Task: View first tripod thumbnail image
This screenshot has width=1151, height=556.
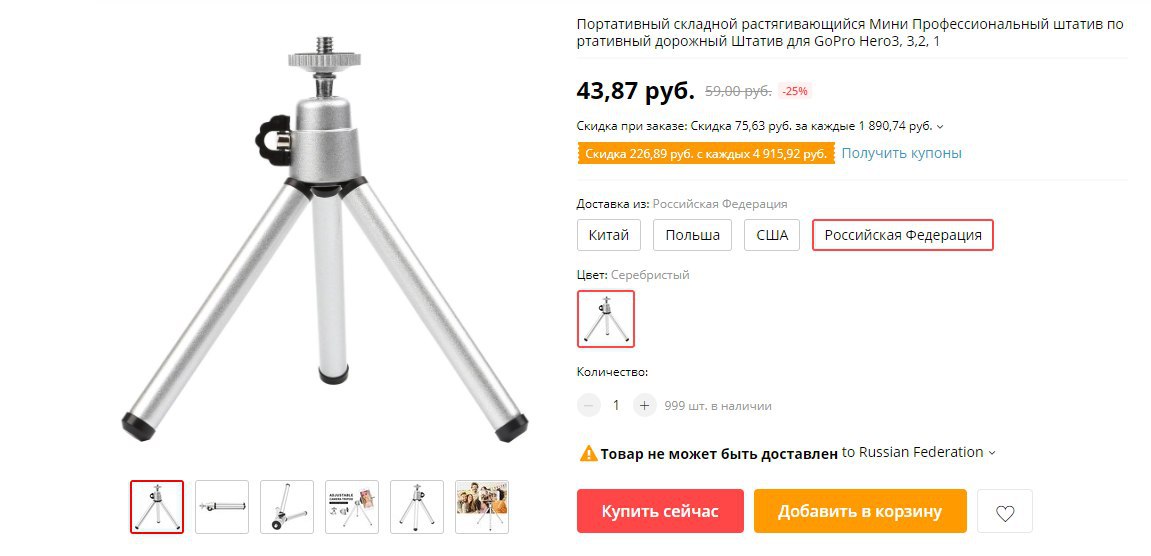Action: point(157,507)
